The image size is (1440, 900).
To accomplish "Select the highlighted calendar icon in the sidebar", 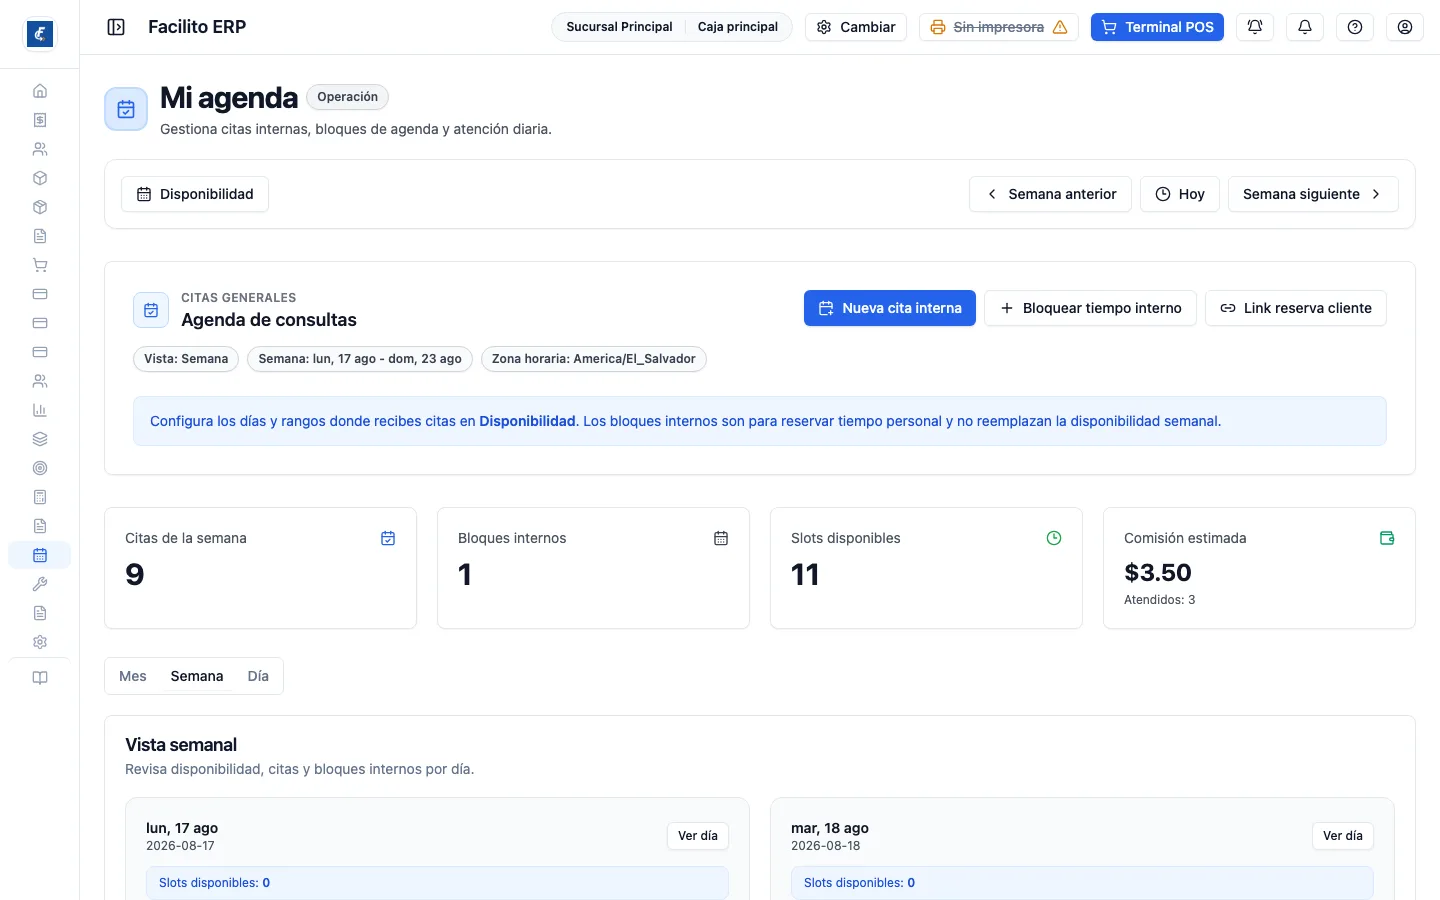I will click(x=40, y=555).
